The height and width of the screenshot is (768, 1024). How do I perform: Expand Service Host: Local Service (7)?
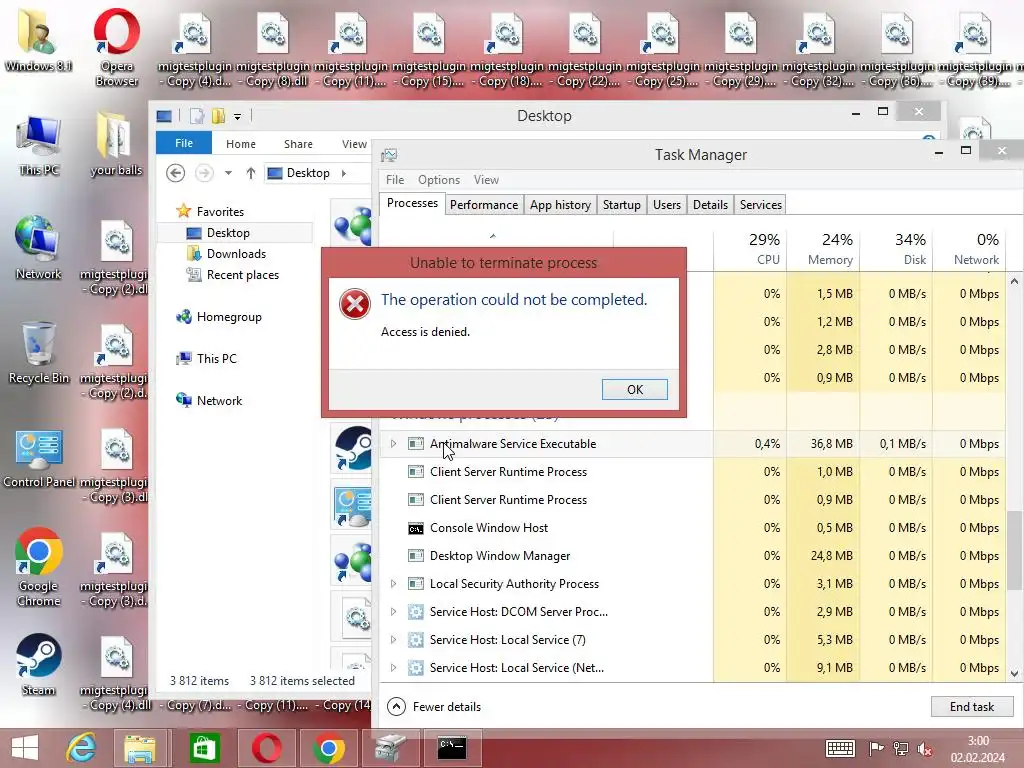(393, 640)
